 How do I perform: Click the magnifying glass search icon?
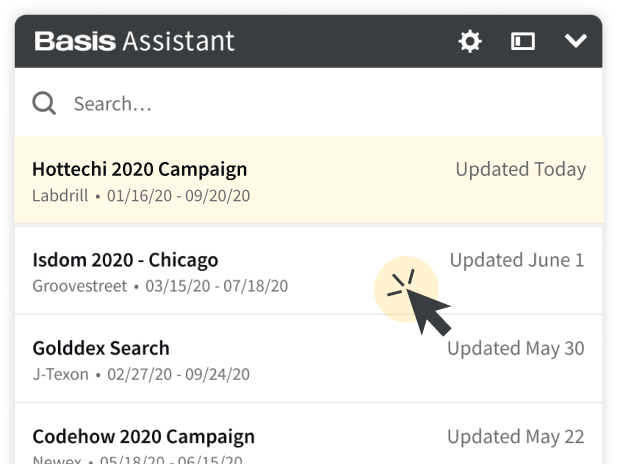[44, 103]
